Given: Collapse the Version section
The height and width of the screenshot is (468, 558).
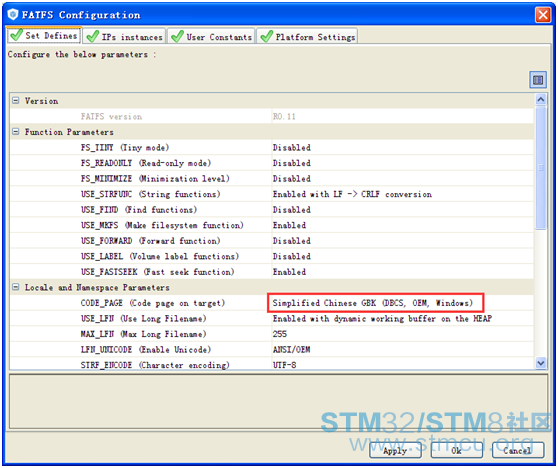Looking at the screenshot, I should [16, 101].
